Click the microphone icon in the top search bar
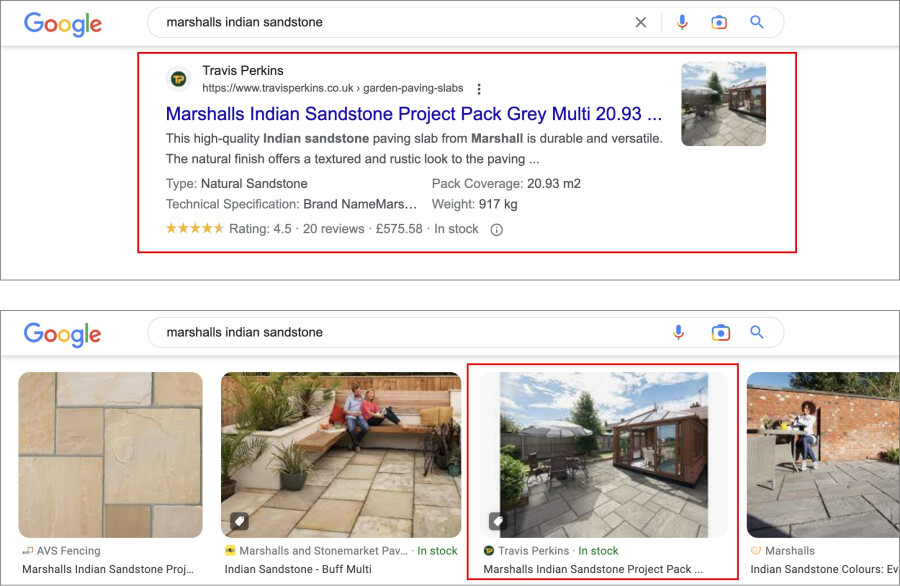This screenshot has width=900, height=586. pos(682,22)
